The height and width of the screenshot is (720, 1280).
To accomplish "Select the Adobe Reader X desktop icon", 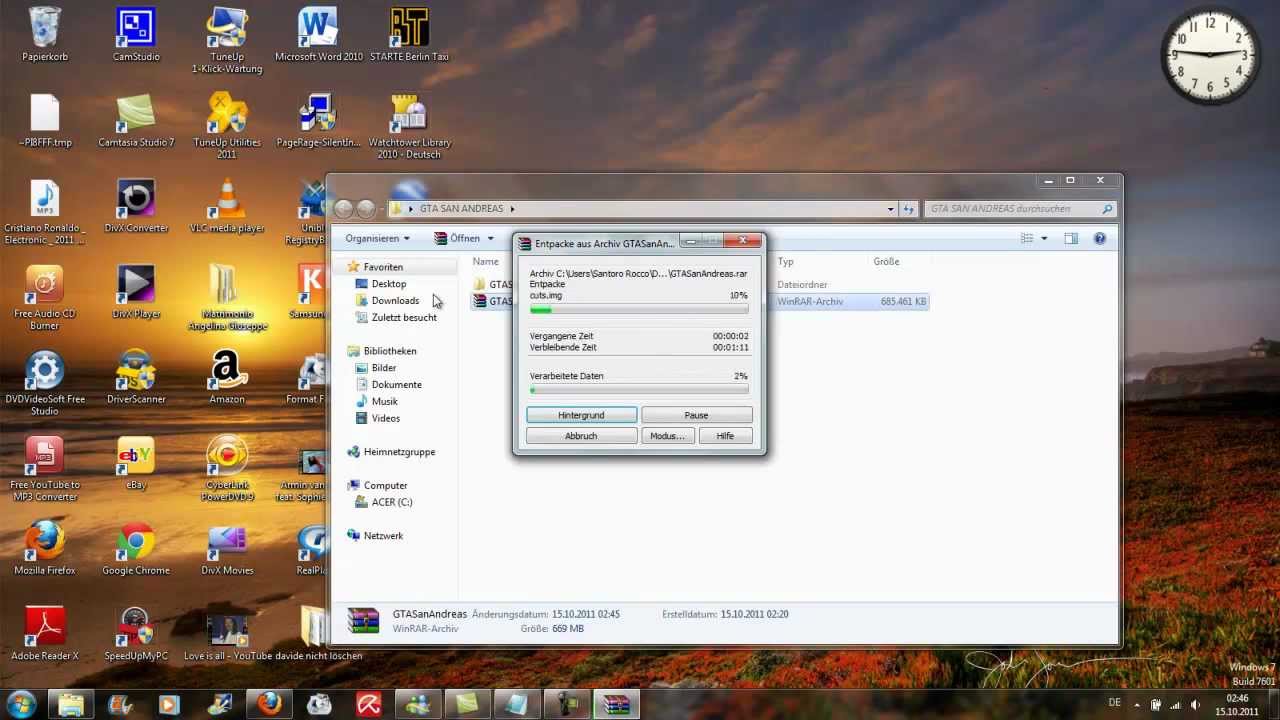I will point(45,634).
